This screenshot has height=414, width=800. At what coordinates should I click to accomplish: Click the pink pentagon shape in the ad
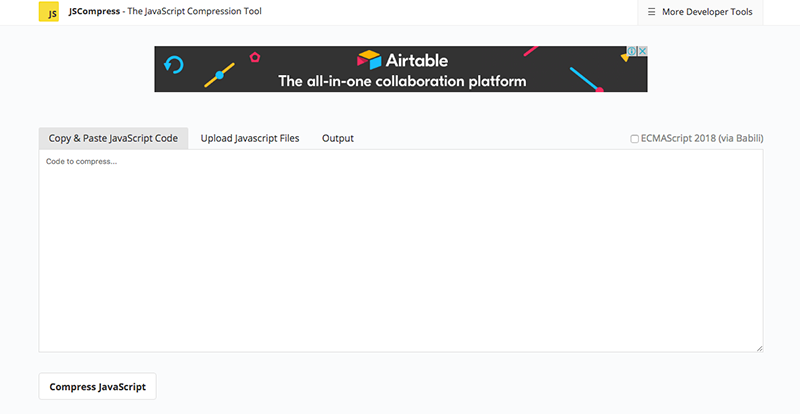pos(255,57)
